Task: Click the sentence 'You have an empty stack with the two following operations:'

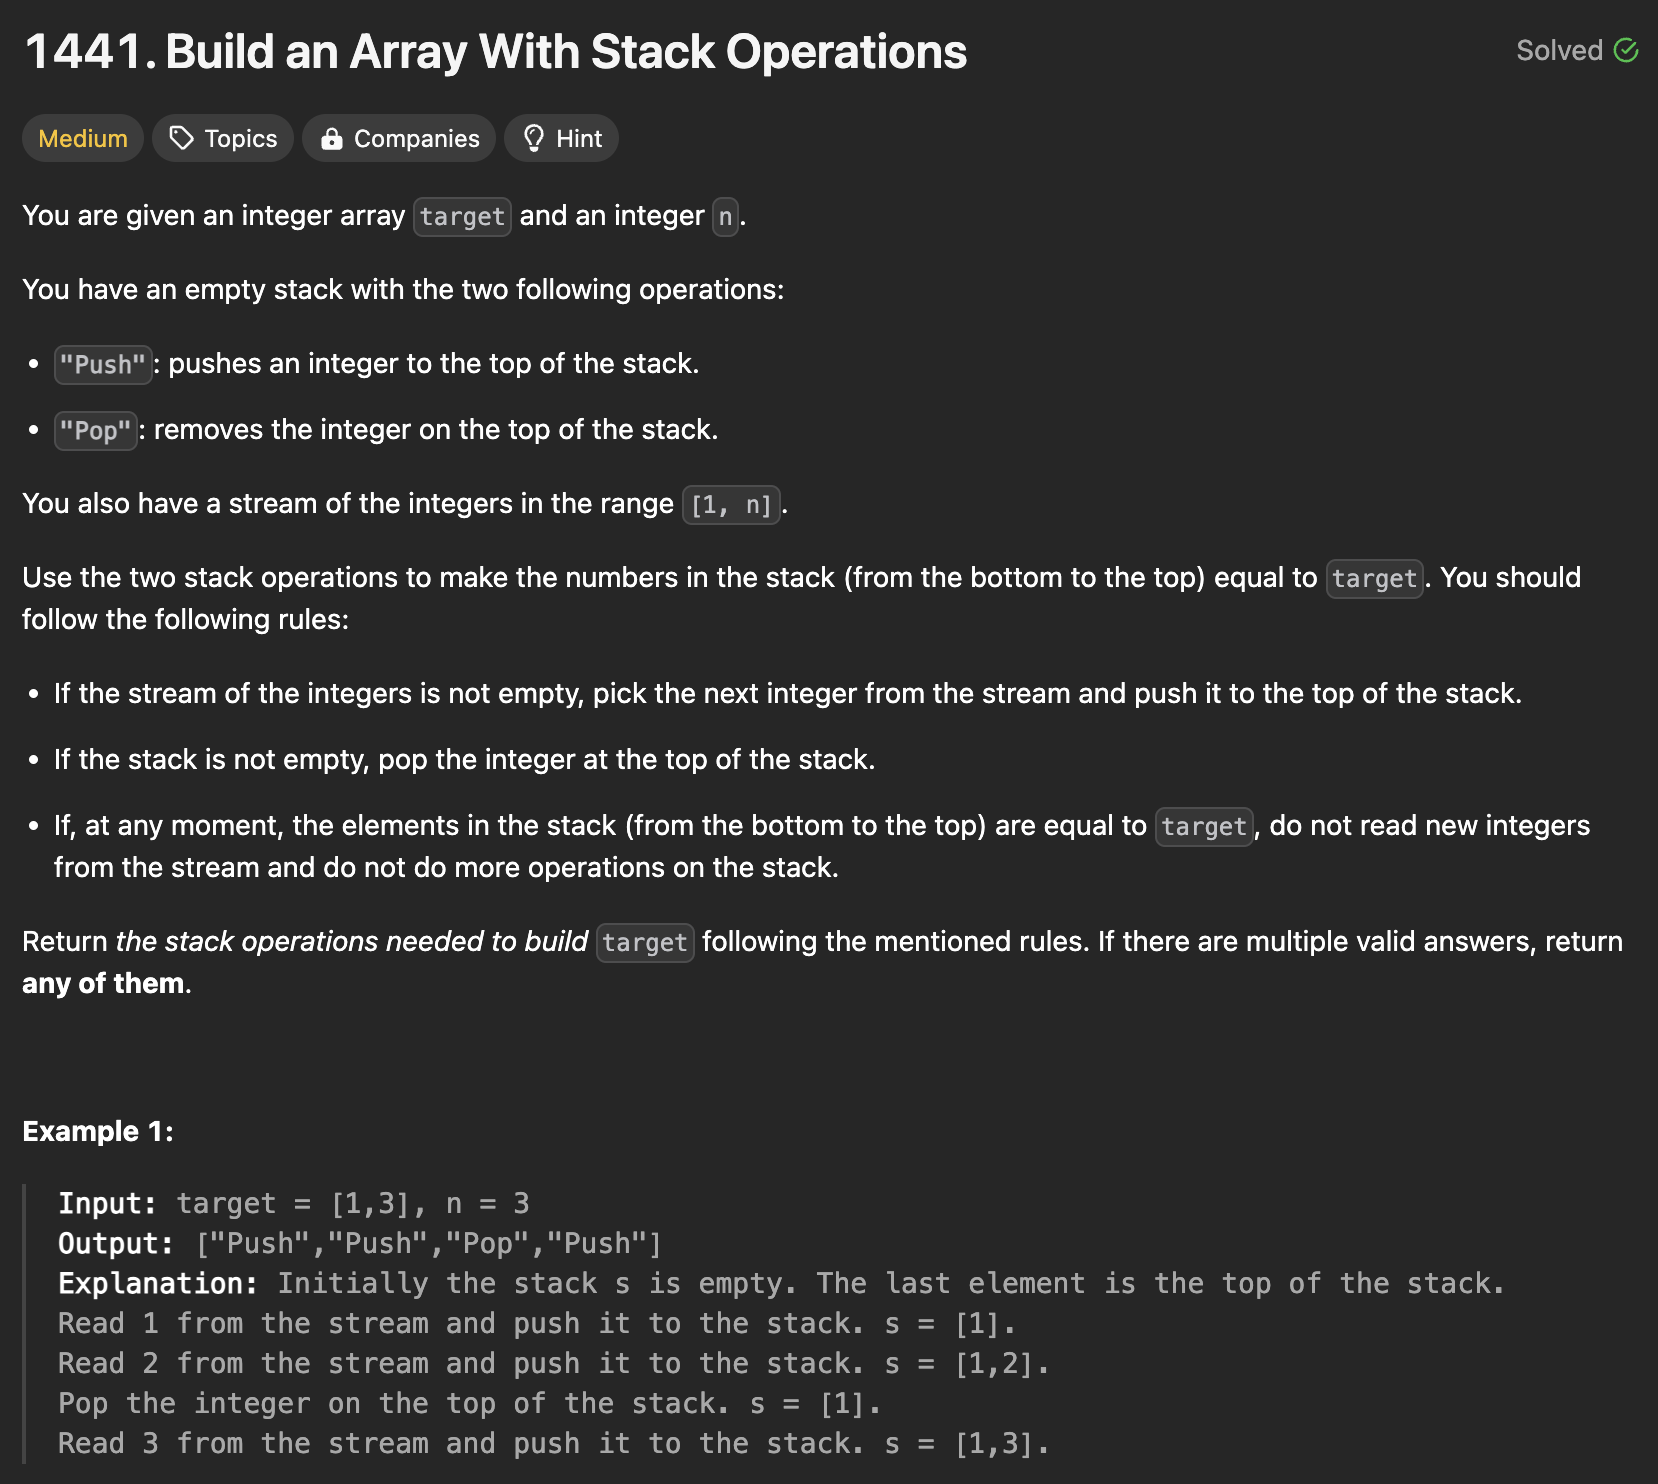Action: pyautogui.click(x=403, y=290)
